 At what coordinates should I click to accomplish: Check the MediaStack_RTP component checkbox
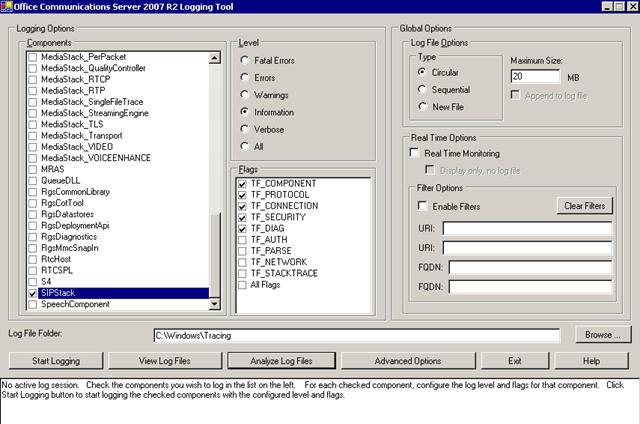point(33,91)
